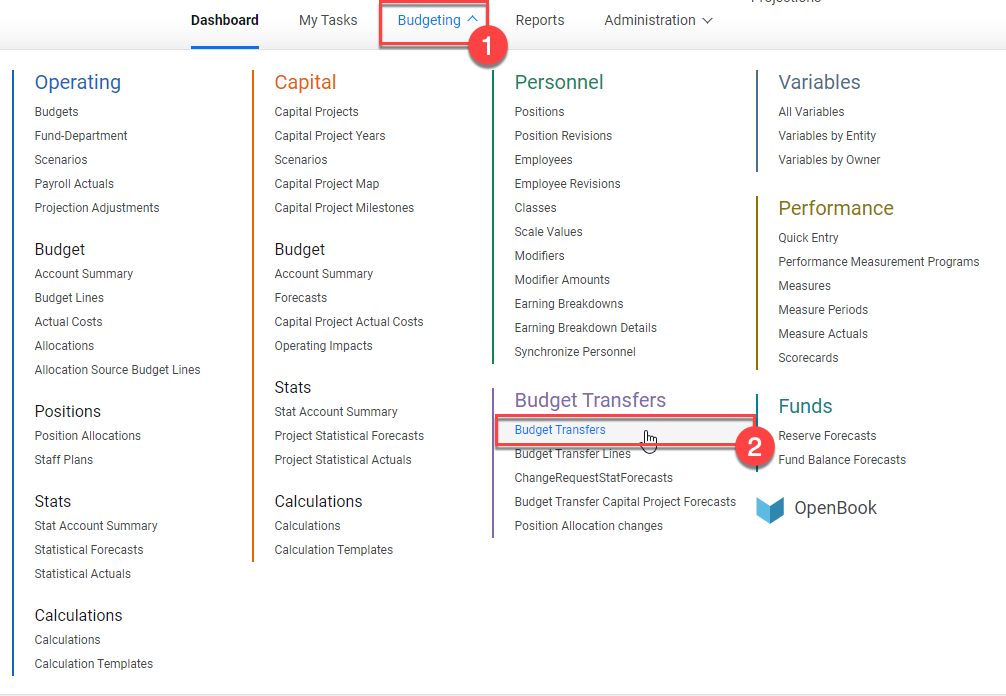1006x696 pixels.
Task: View Budget Transfer Capital Project Forecasts
Action: tap(625, 501)
